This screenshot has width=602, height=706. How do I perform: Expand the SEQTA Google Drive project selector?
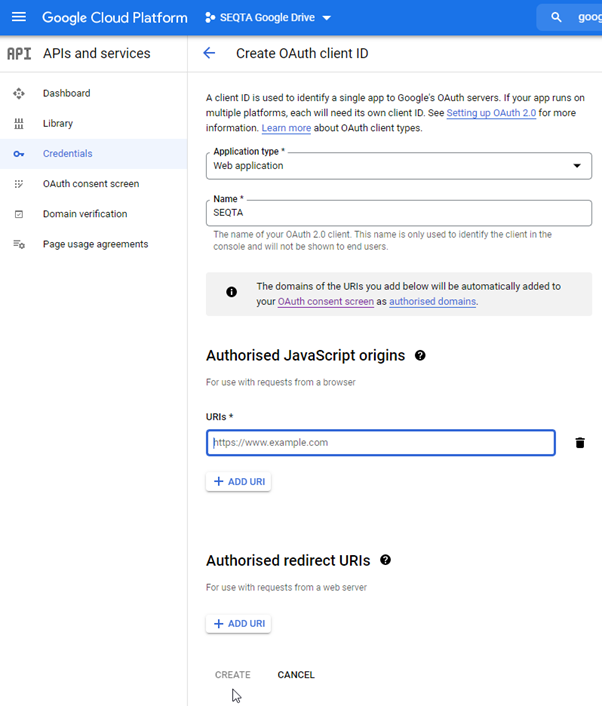tap(268, 18)
